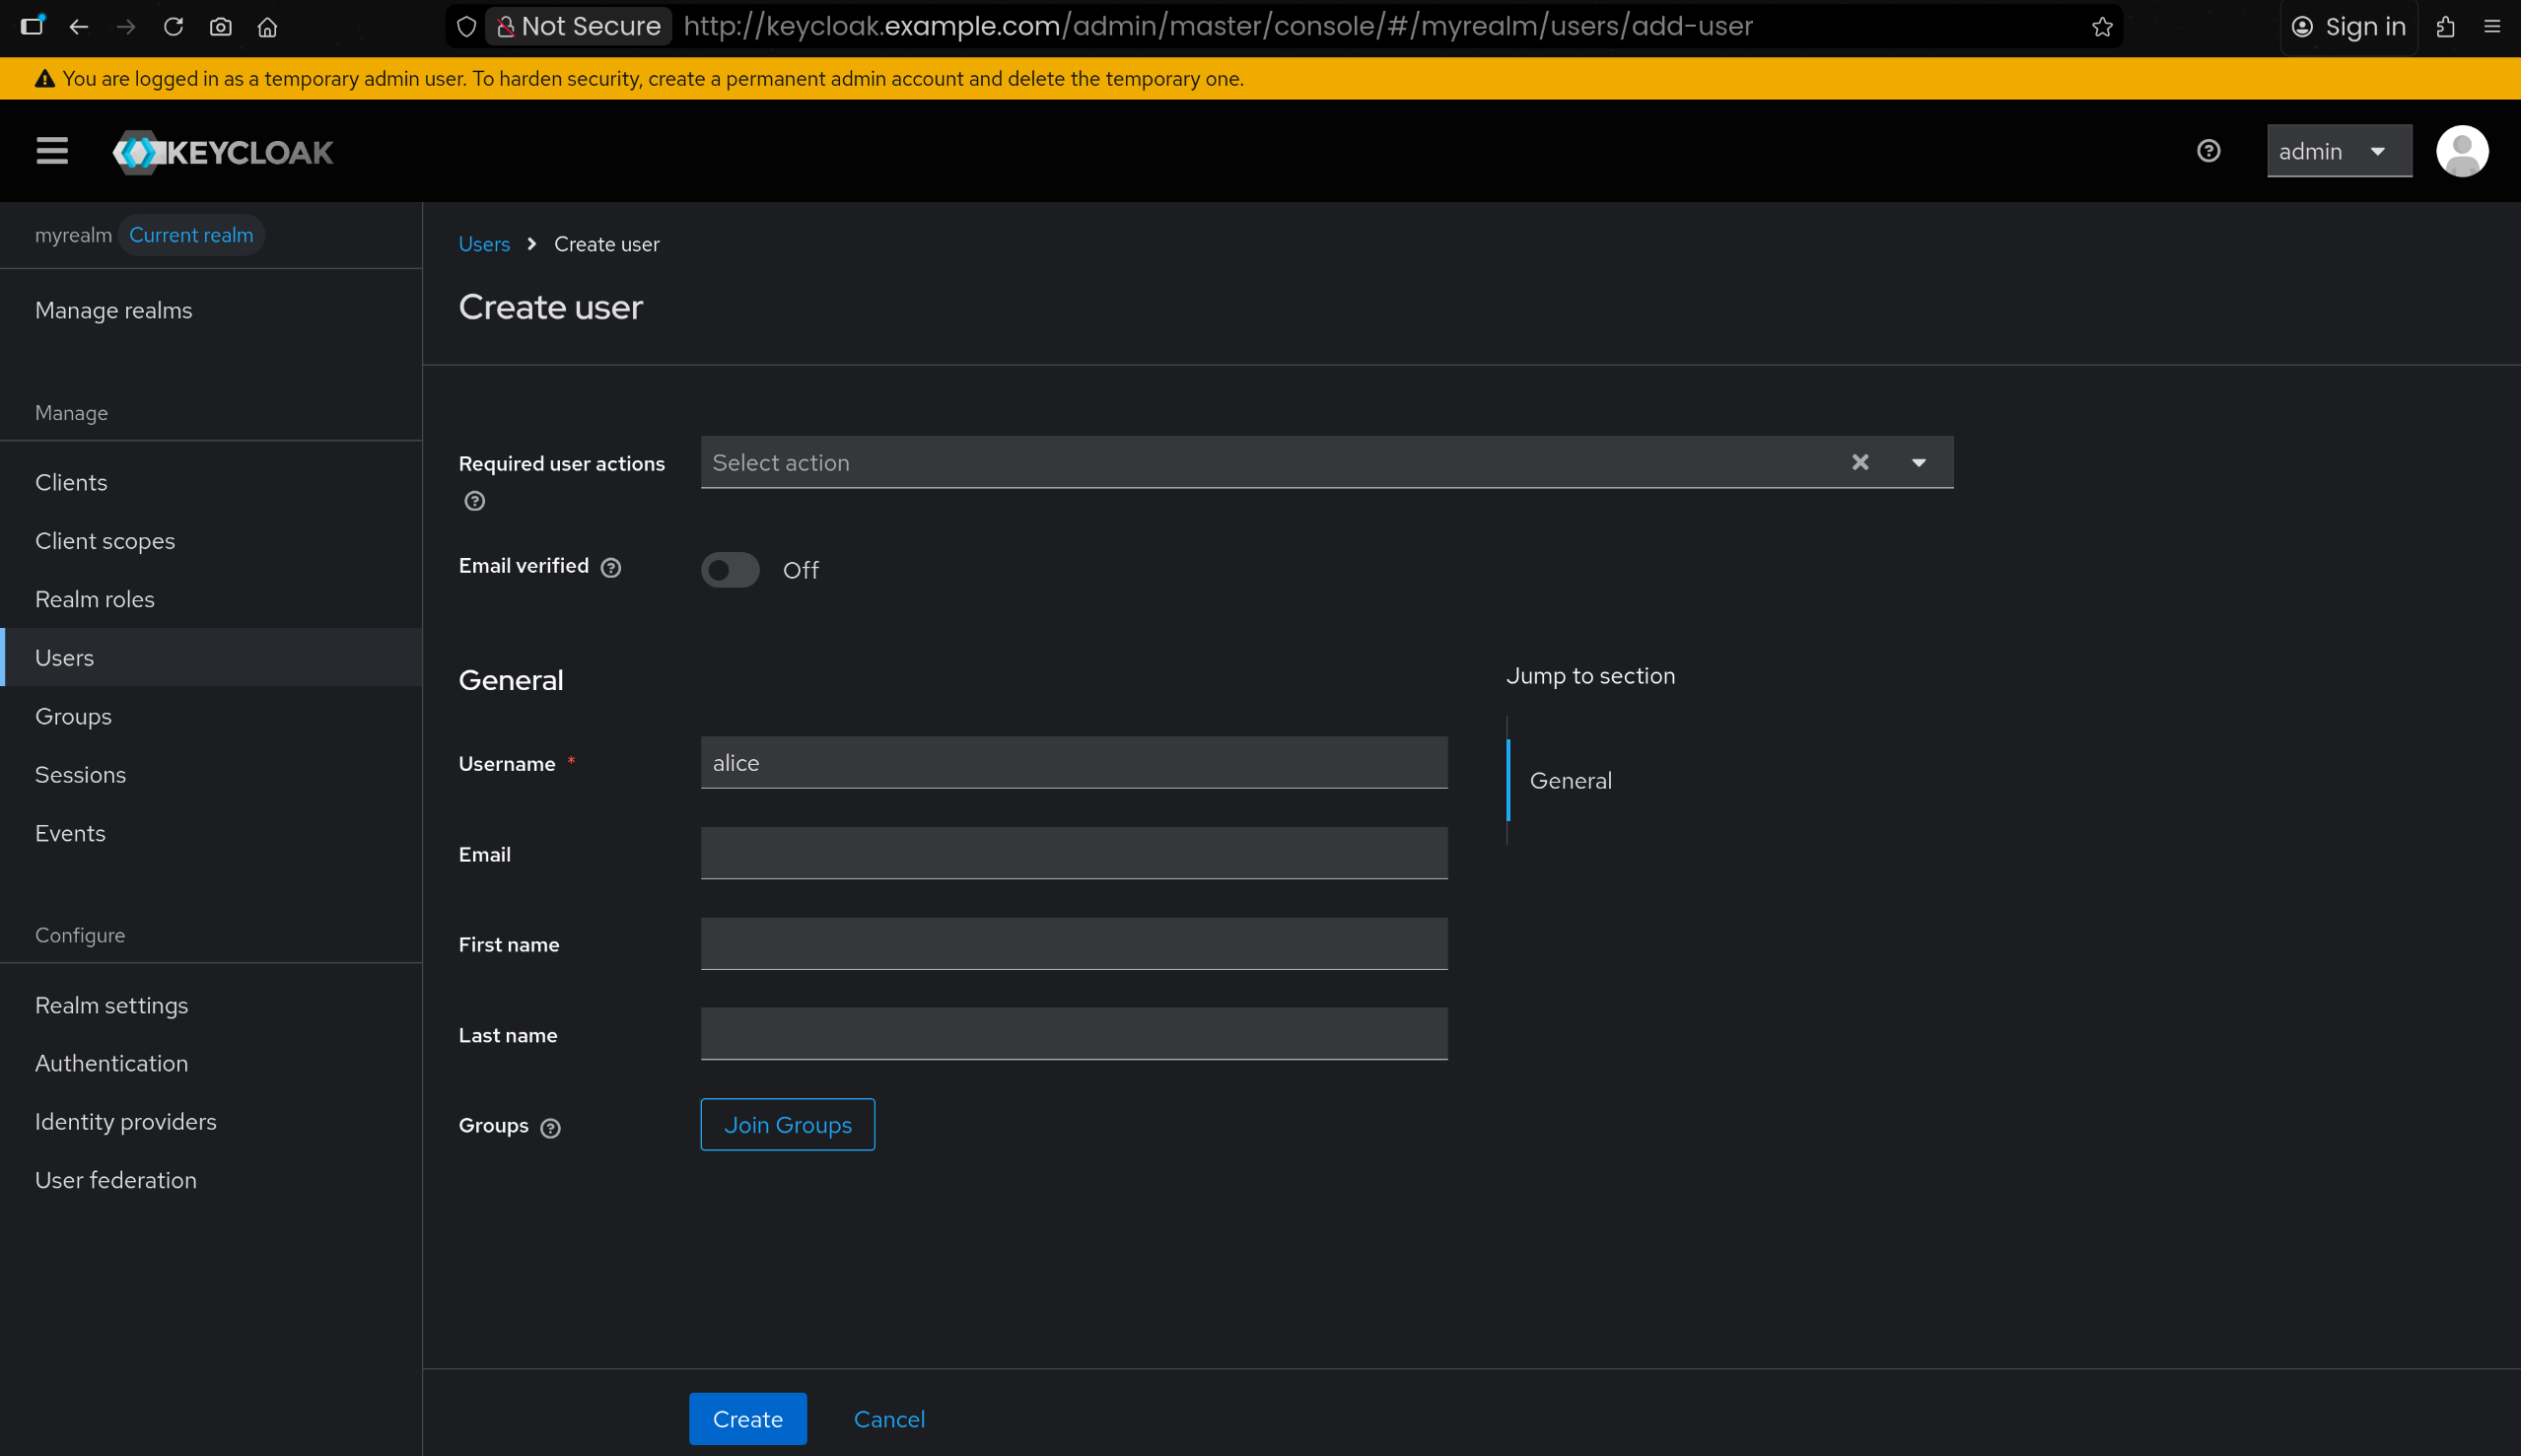The height and width of the screenshot is (1456, 2521).
Task: Clear the Required user actions selection
Action: pos(1859,462)
